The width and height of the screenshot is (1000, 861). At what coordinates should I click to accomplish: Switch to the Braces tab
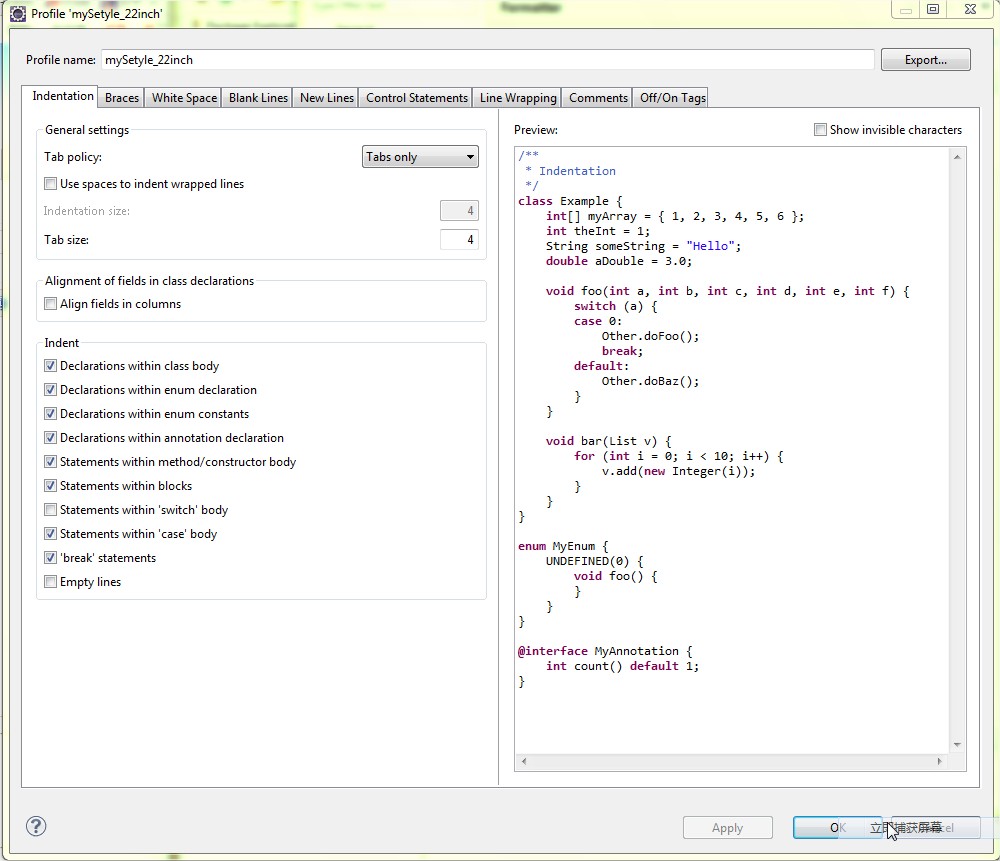122,98
